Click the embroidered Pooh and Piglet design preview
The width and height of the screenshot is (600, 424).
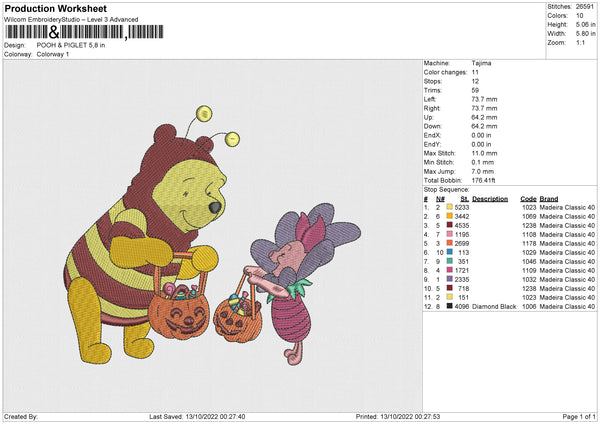(212, 235)
